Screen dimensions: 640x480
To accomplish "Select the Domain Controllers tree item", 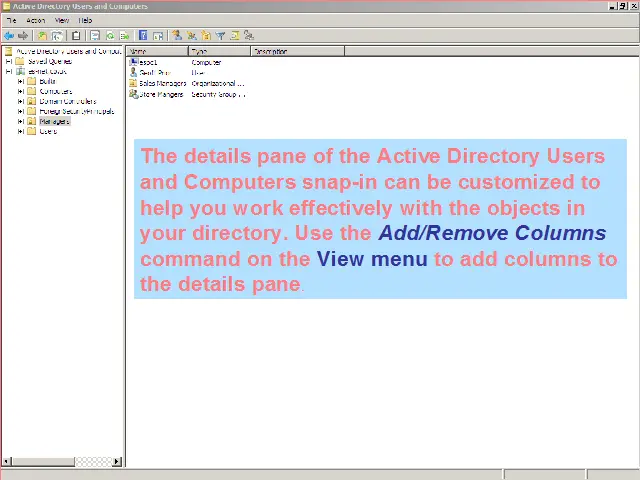I will [68, 101].
